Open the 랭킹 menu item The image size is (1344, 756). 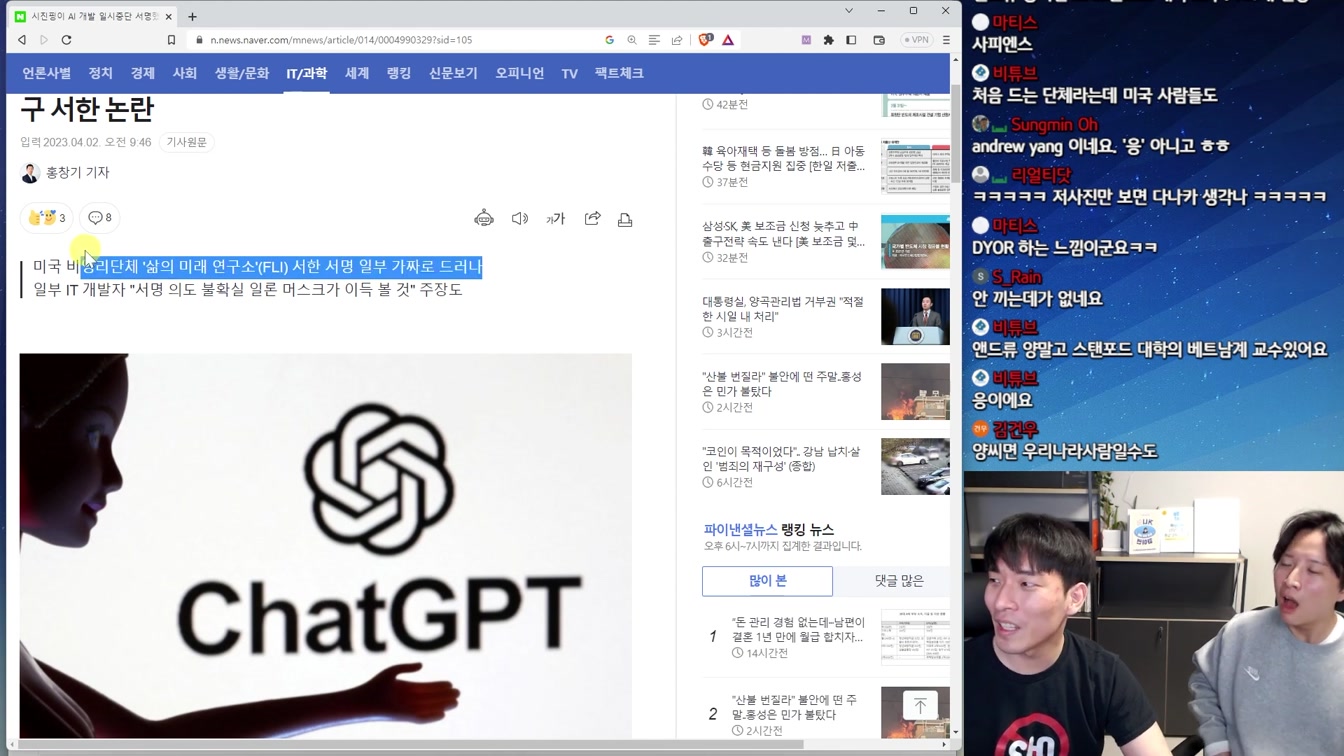point(399,73)
